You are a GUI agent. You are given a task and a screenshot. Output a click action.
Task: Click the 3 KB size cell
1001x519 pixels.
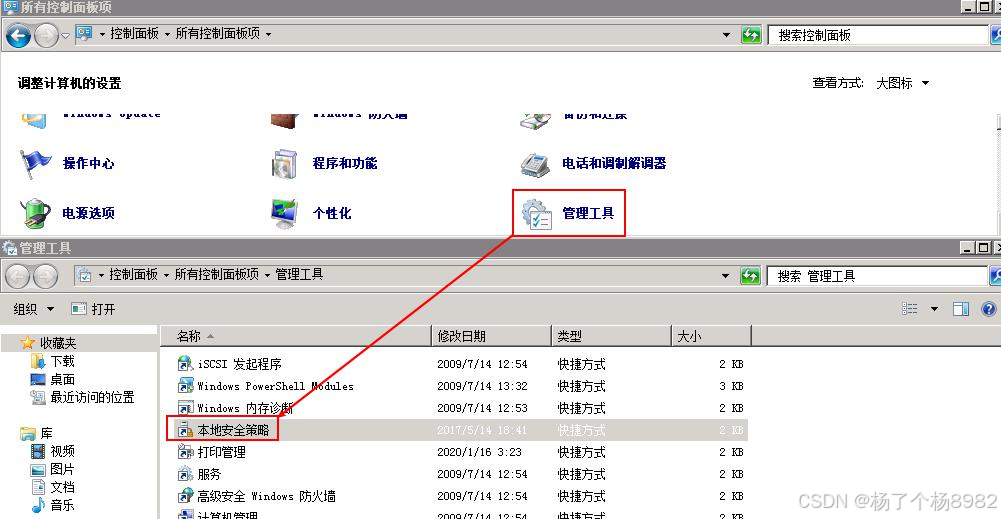731,386
